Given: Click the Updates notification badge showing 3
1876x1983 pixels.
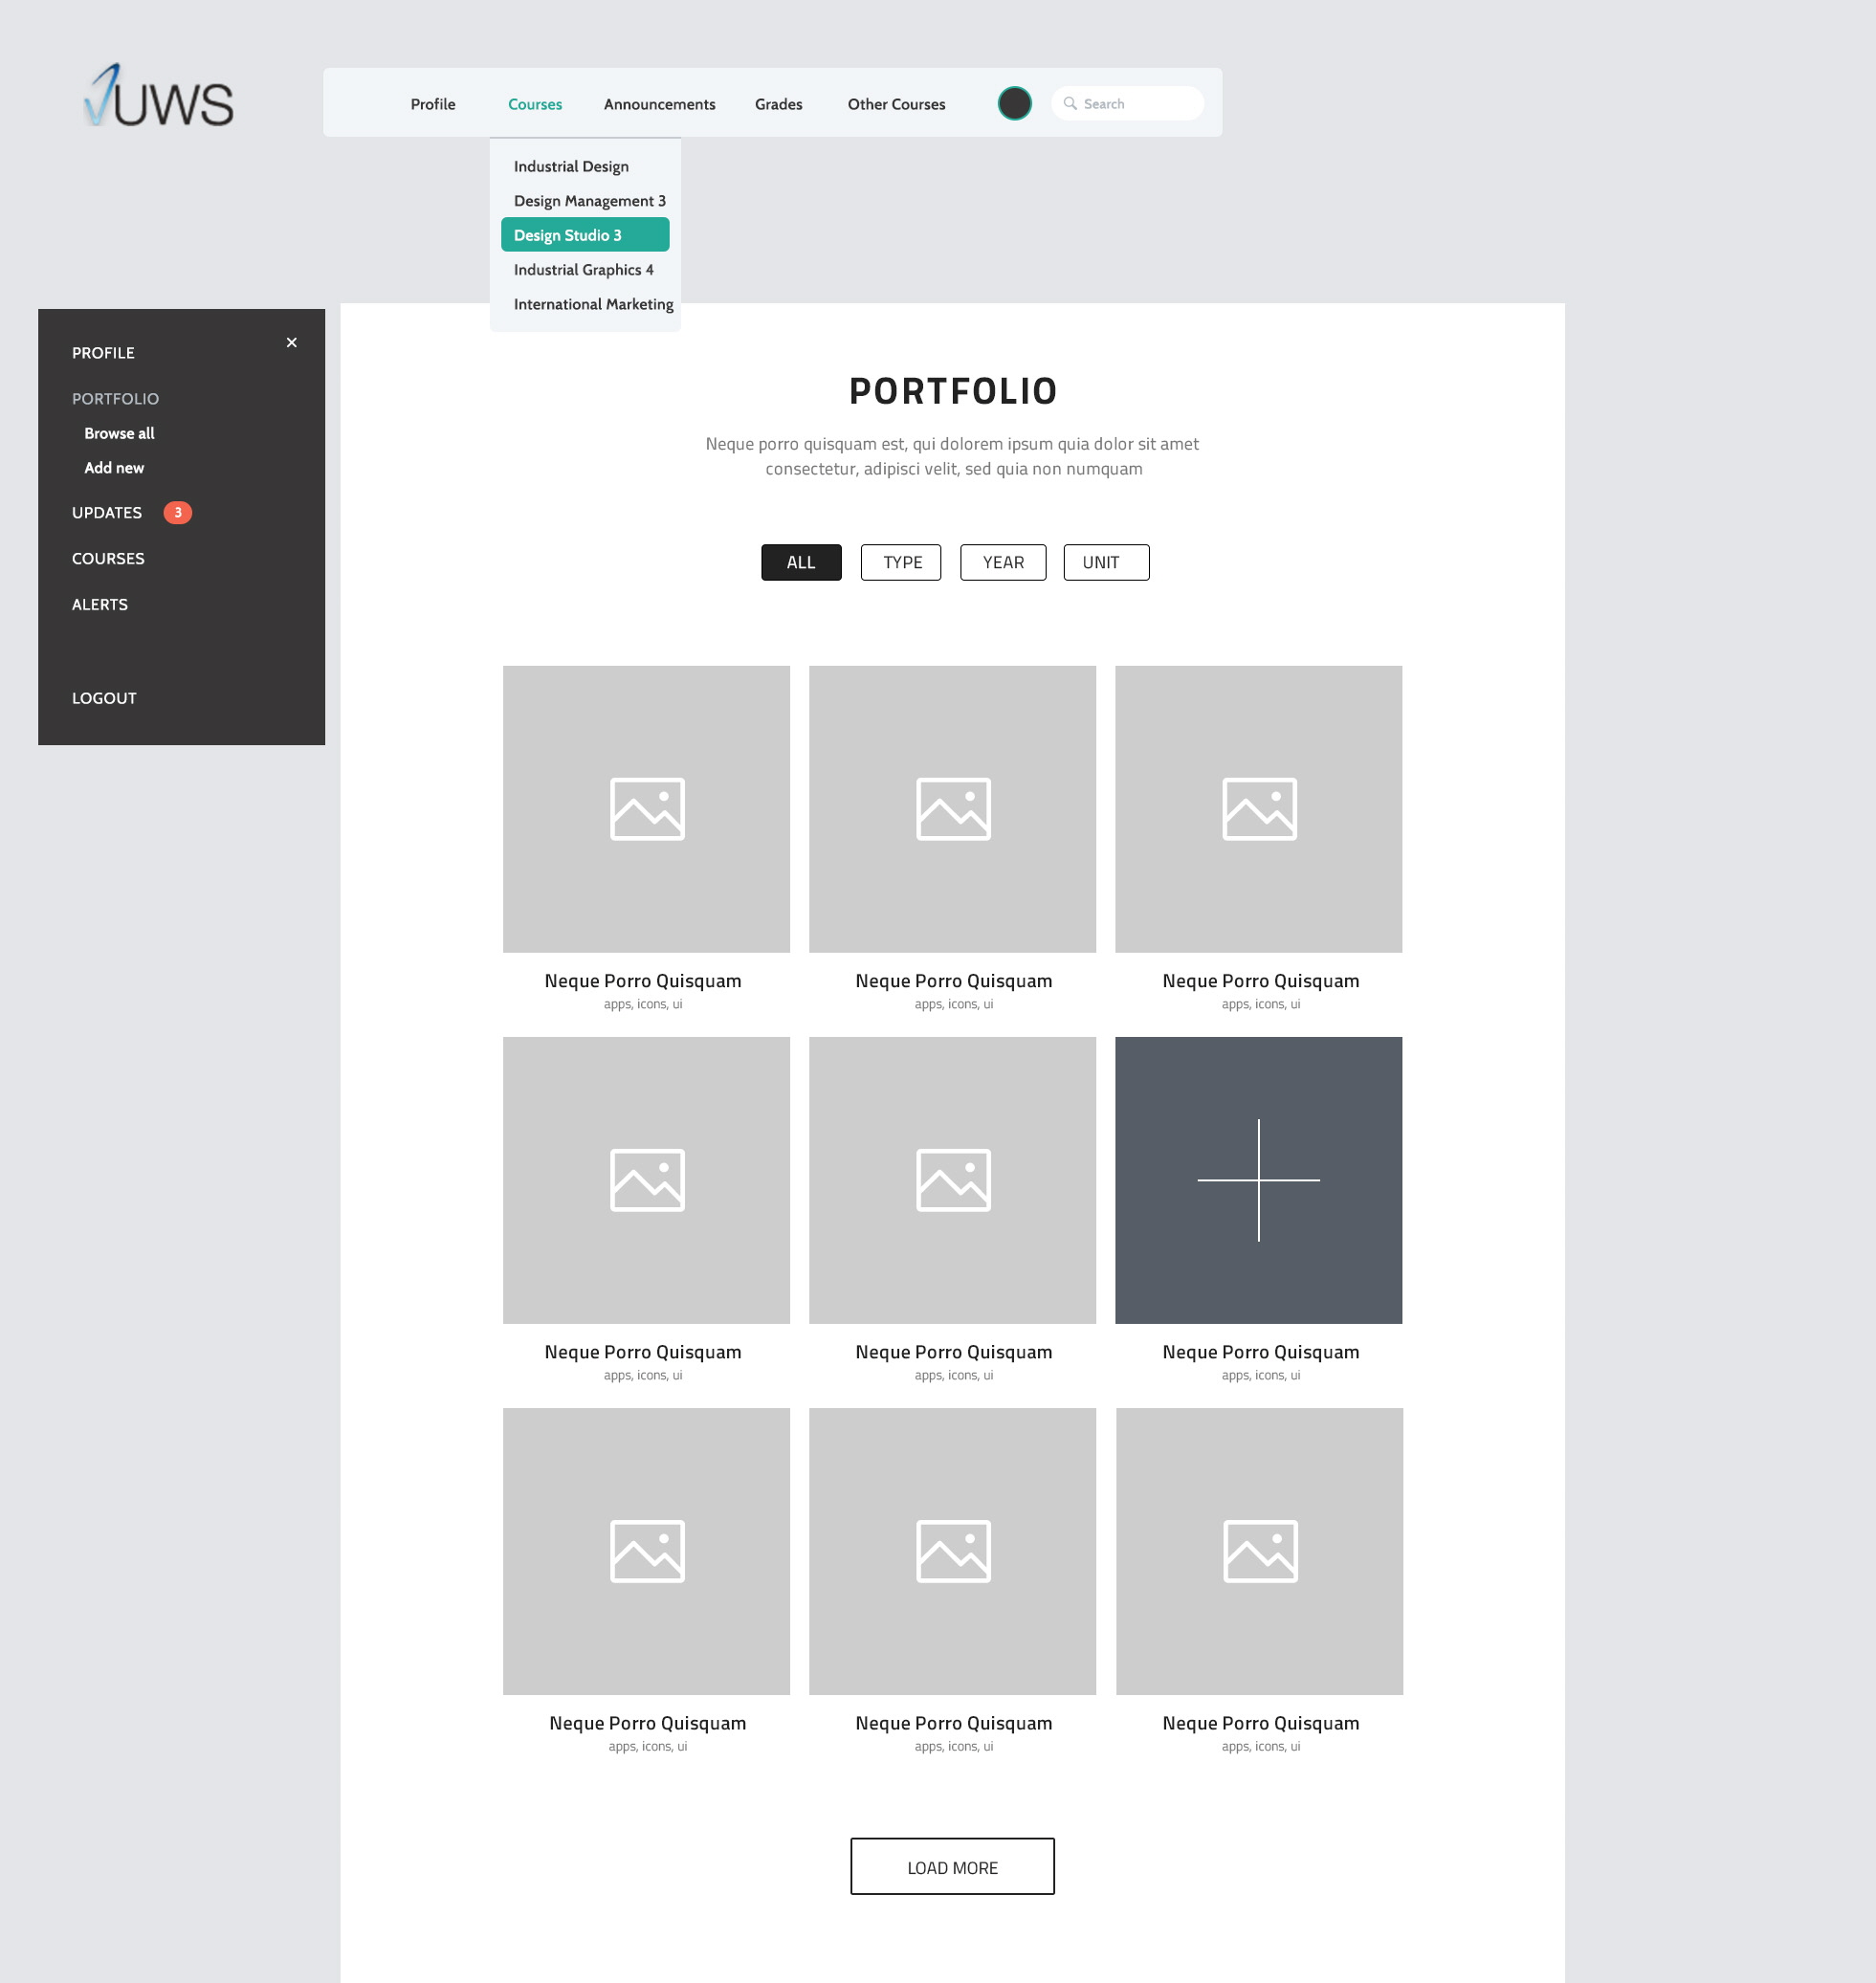Looking at the screenshot, I should (177, 512).
